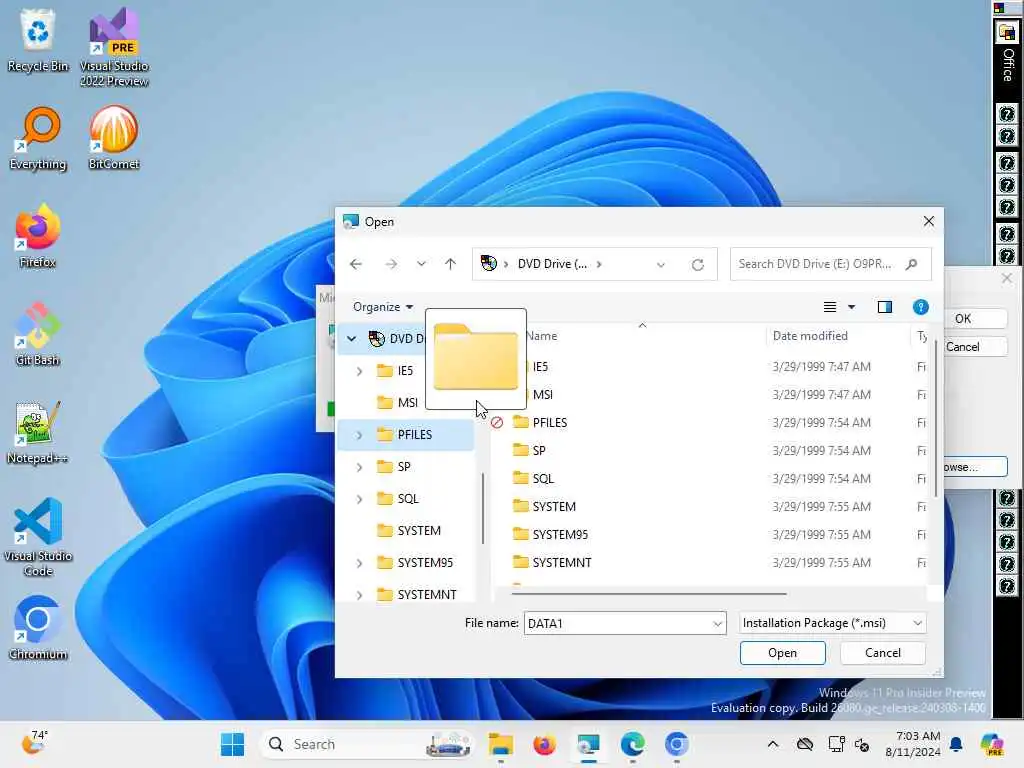The image size is (1024, 768).
Task: Launch BitComet from the desktop
Action: [114, 138]
